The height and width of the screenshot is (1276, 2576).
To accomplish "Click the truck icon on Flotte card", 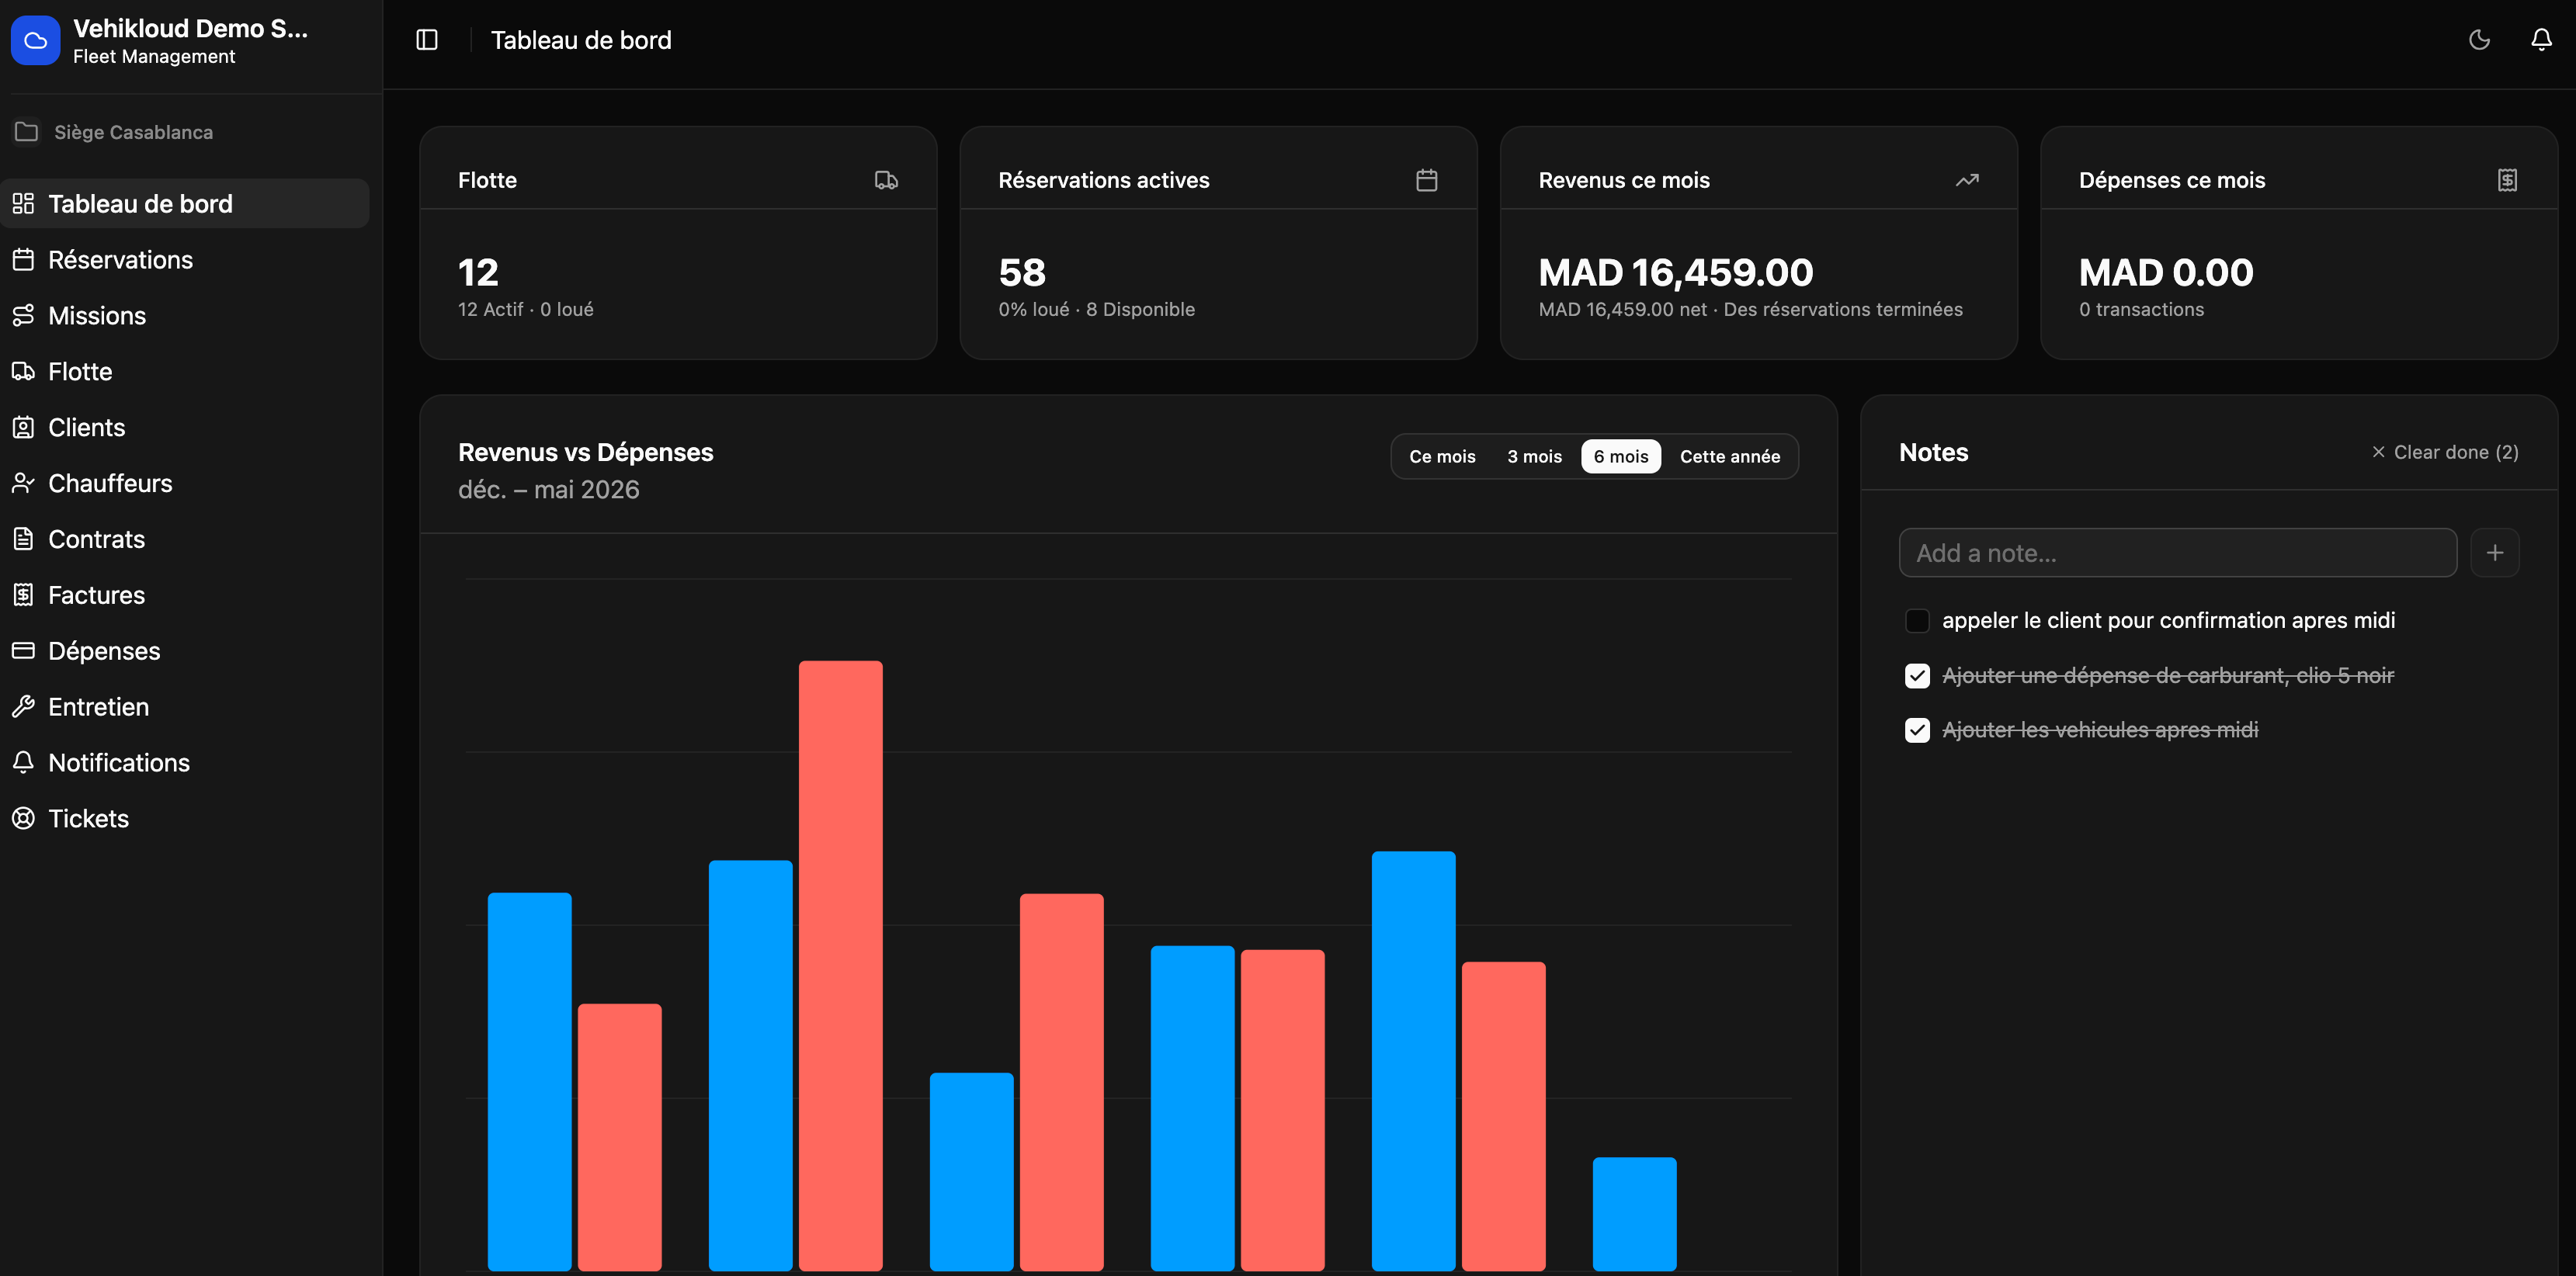I will [886, 180].
